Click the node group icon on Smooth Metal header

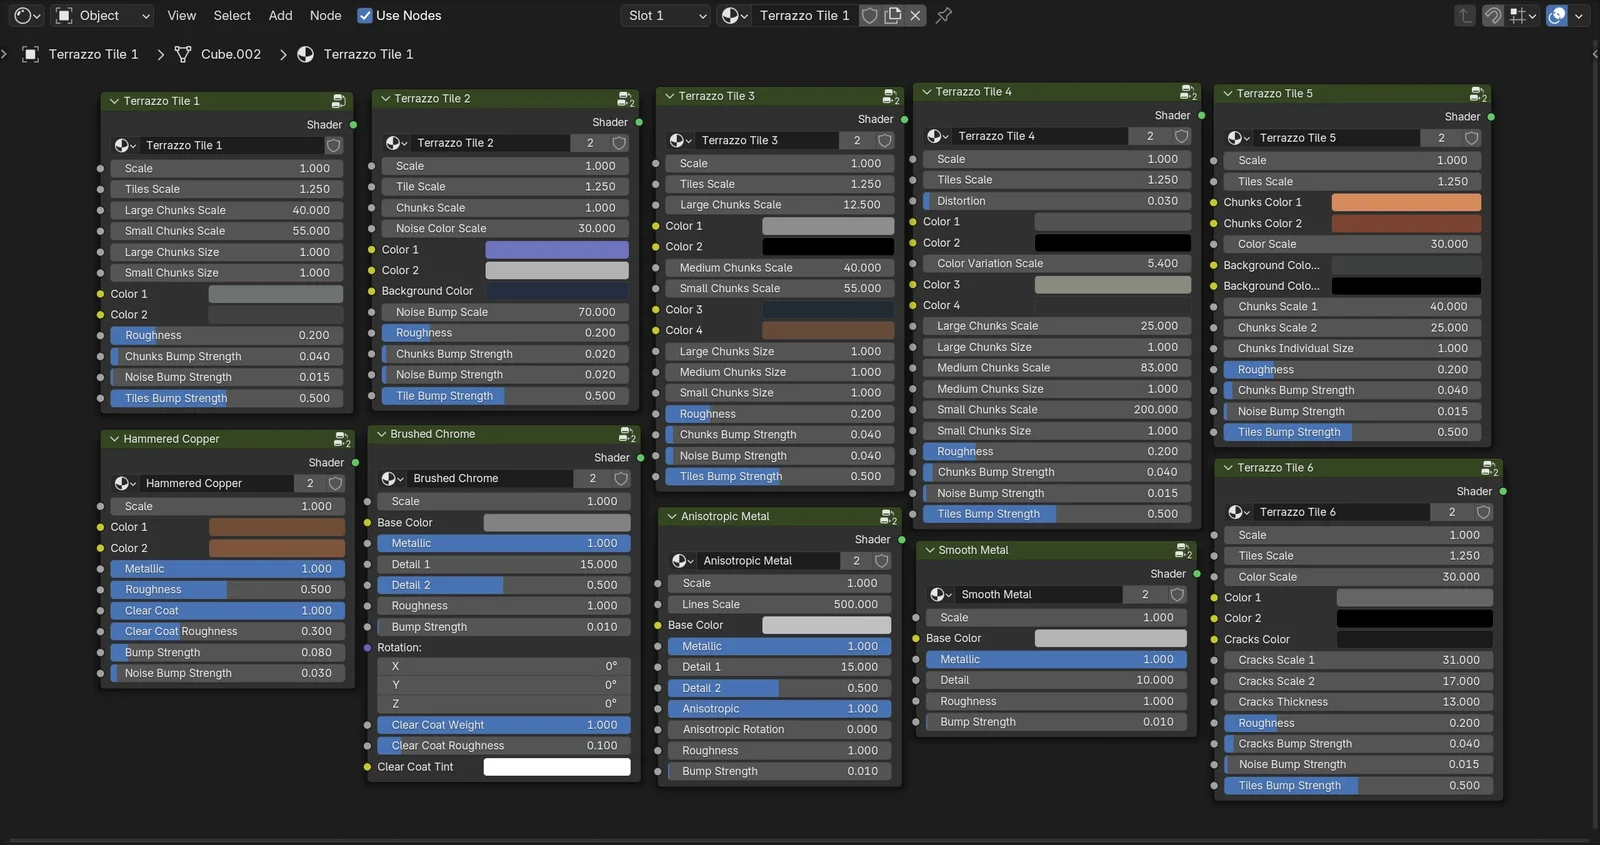point(1183,550)
